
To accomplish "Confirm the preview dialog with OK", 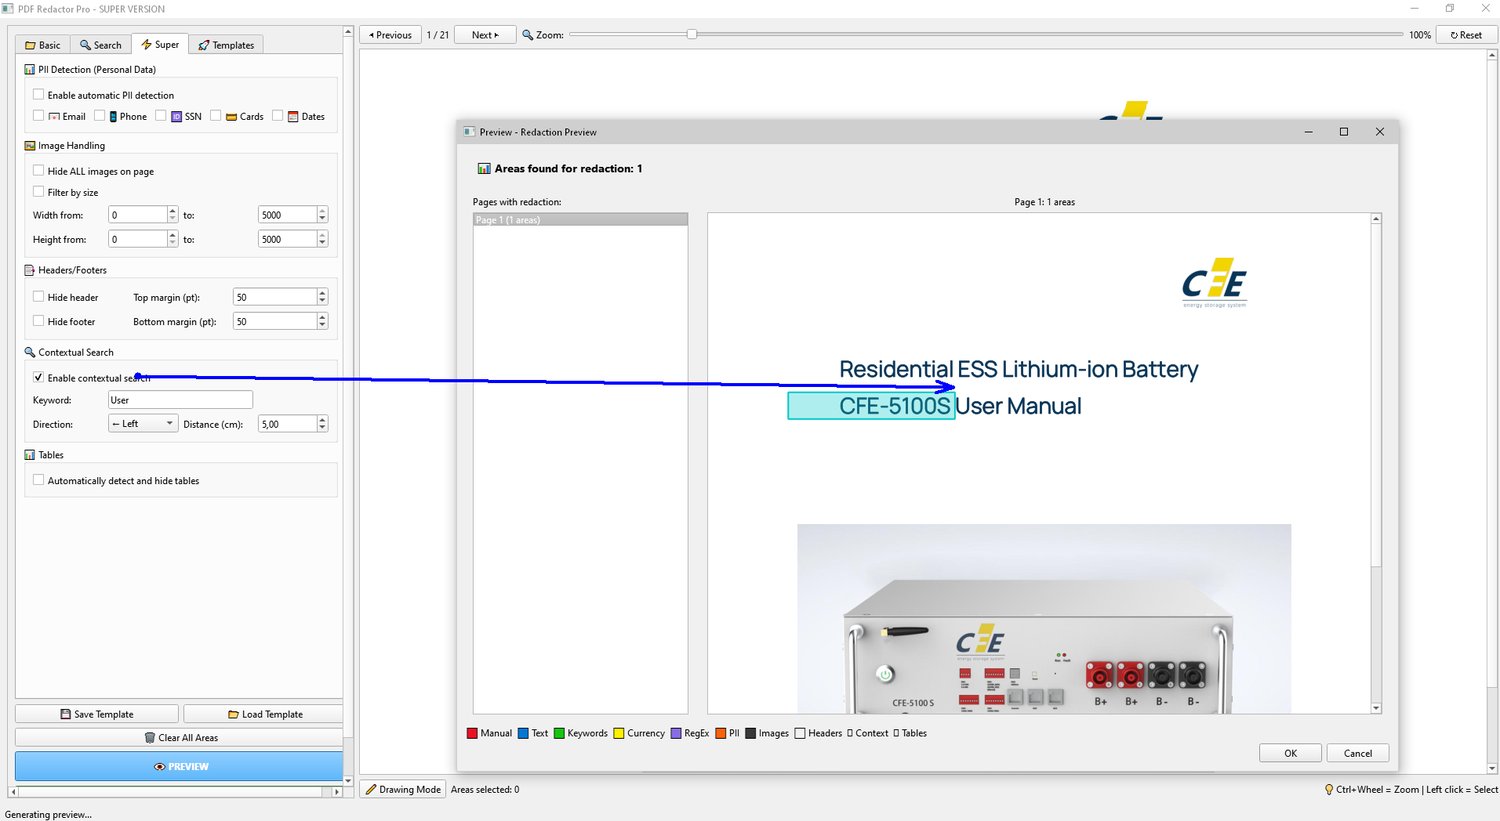I will (1290, 753).
